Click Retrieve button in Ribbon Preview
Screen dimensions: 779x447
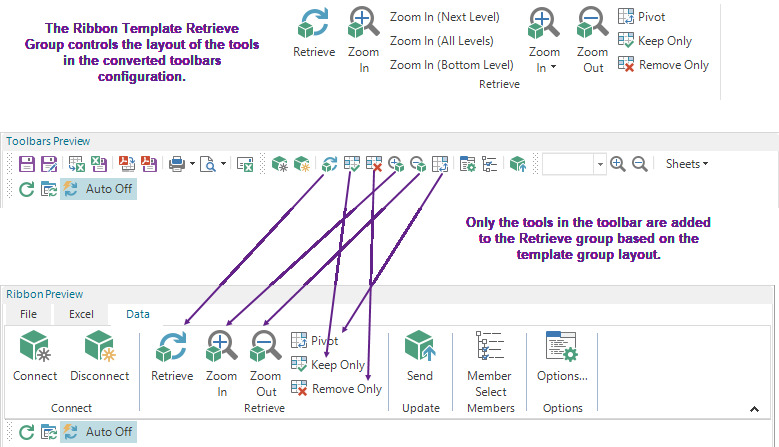(172, 356)
